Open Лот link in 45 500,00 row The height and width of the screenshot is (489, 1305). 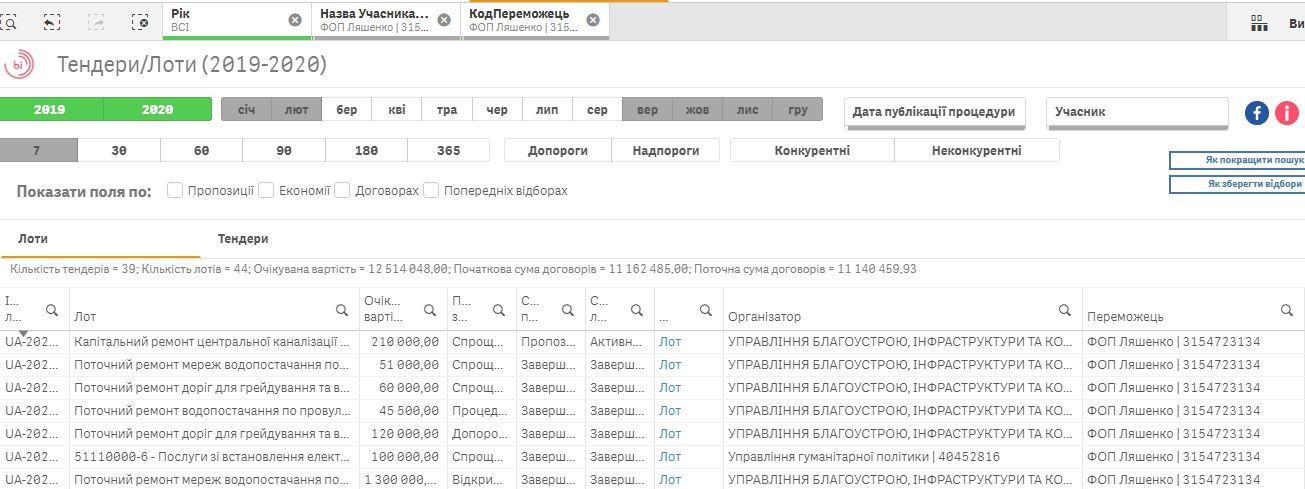click(670, 411)
